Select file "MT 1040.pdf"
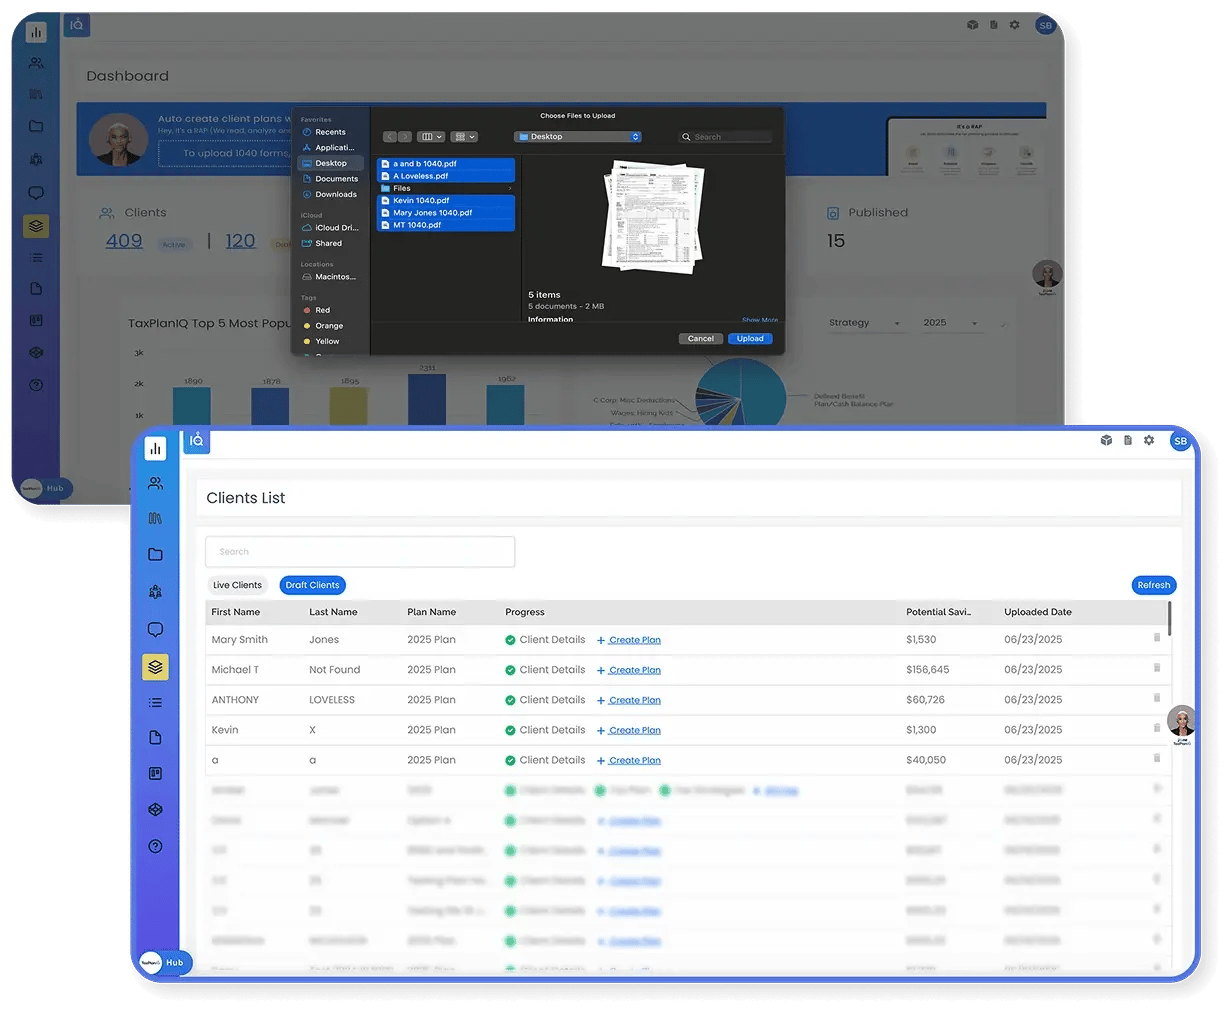 tap(446, 225)
